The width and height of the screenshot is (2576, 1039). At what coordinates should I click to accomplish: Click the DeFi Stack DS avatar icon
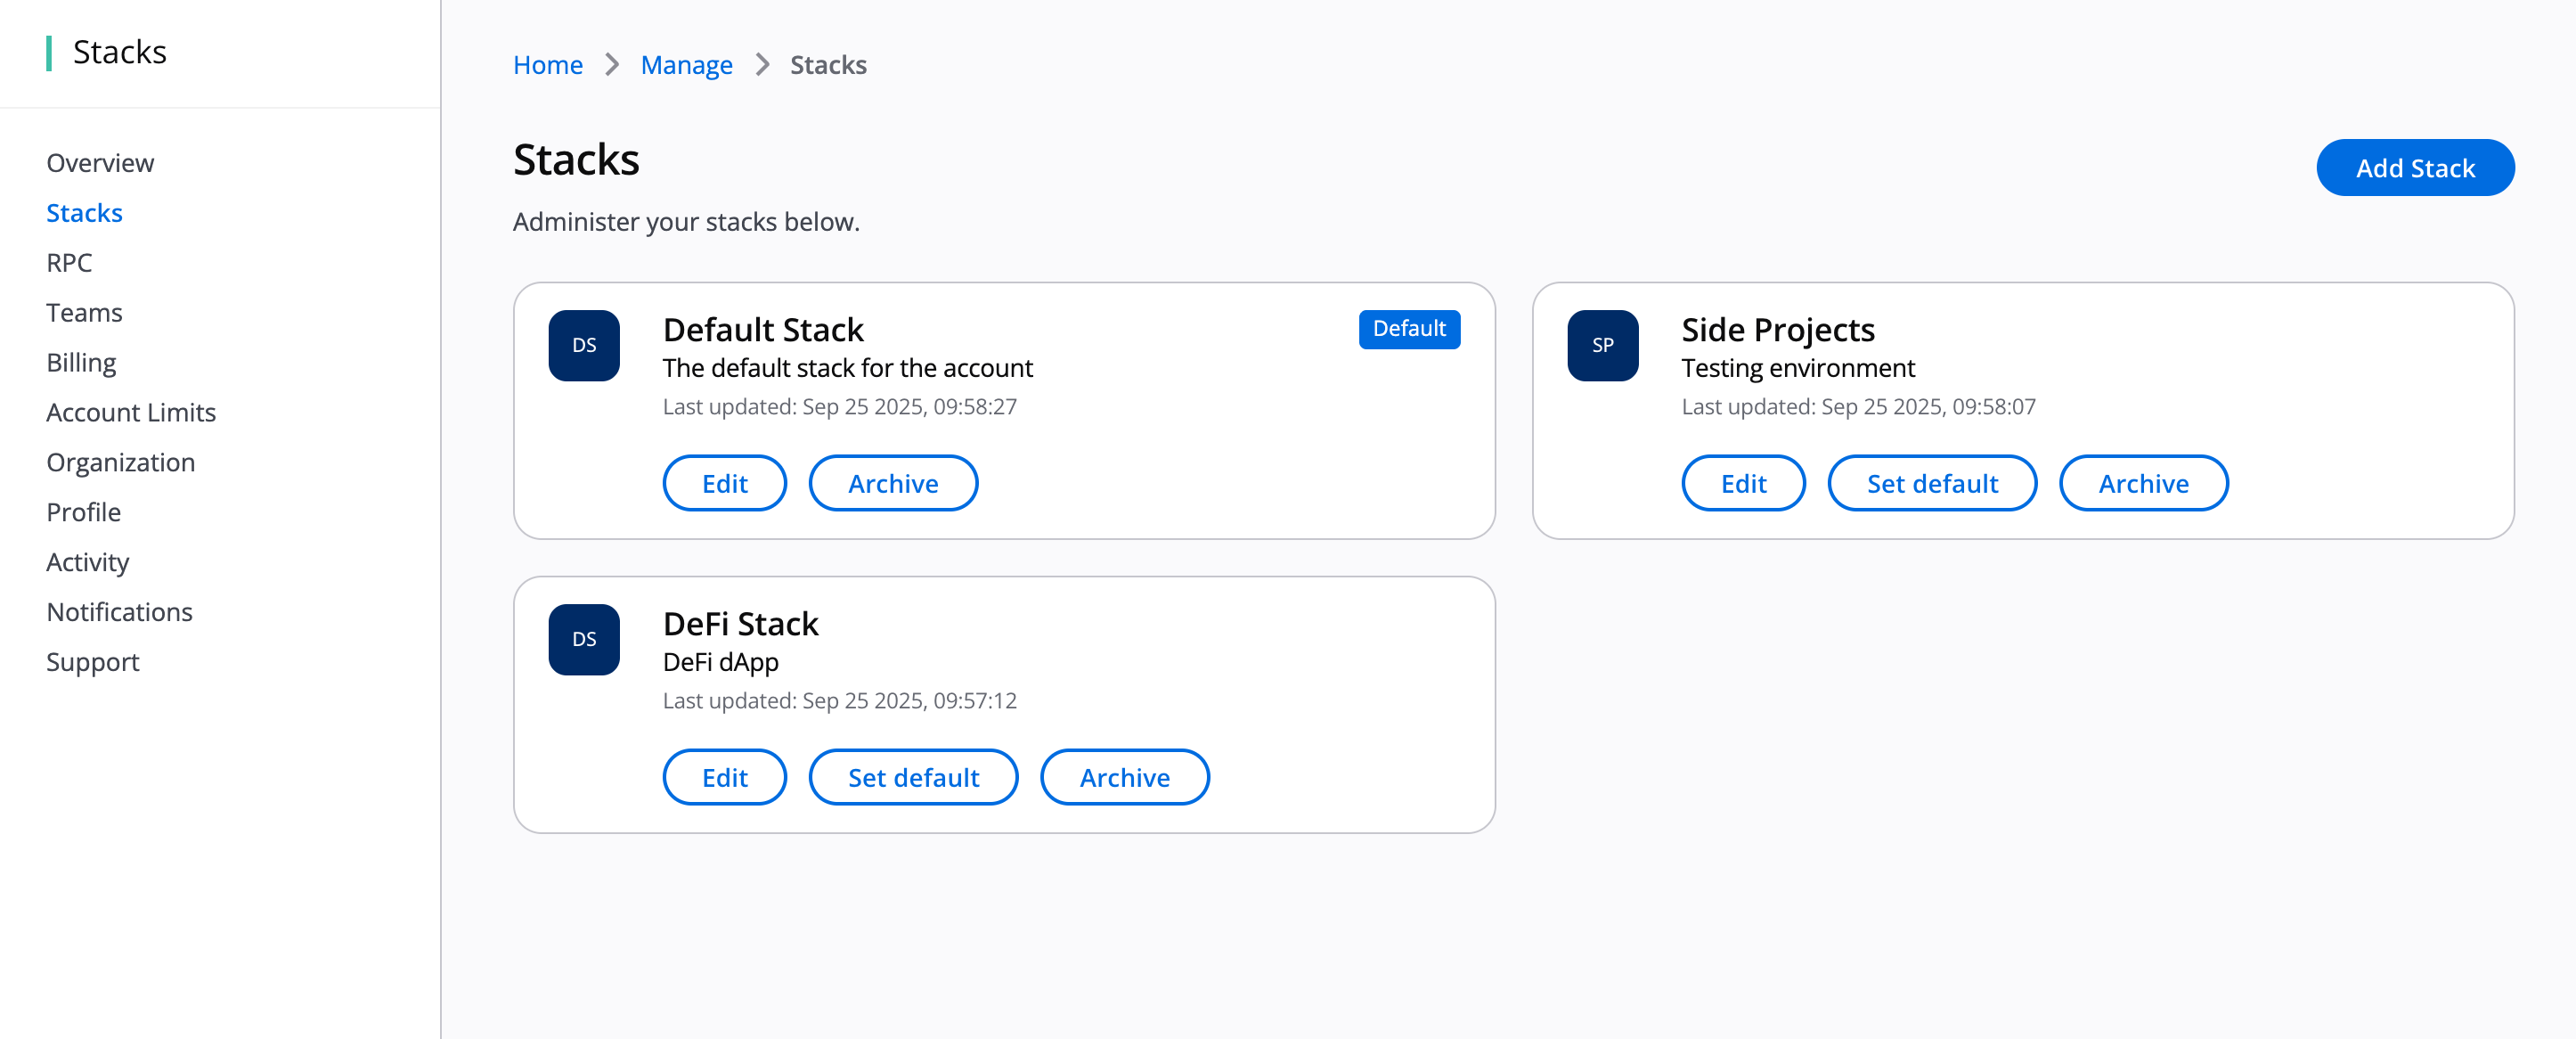(x=584, y=640)
